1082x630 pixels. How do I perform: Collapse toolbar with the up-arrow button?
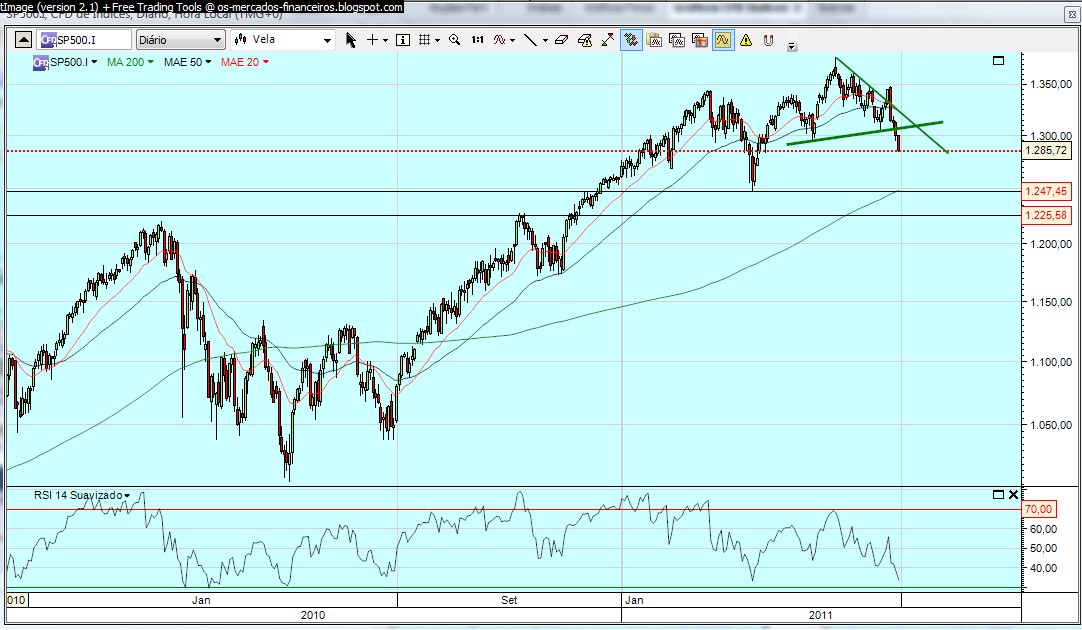23,40
